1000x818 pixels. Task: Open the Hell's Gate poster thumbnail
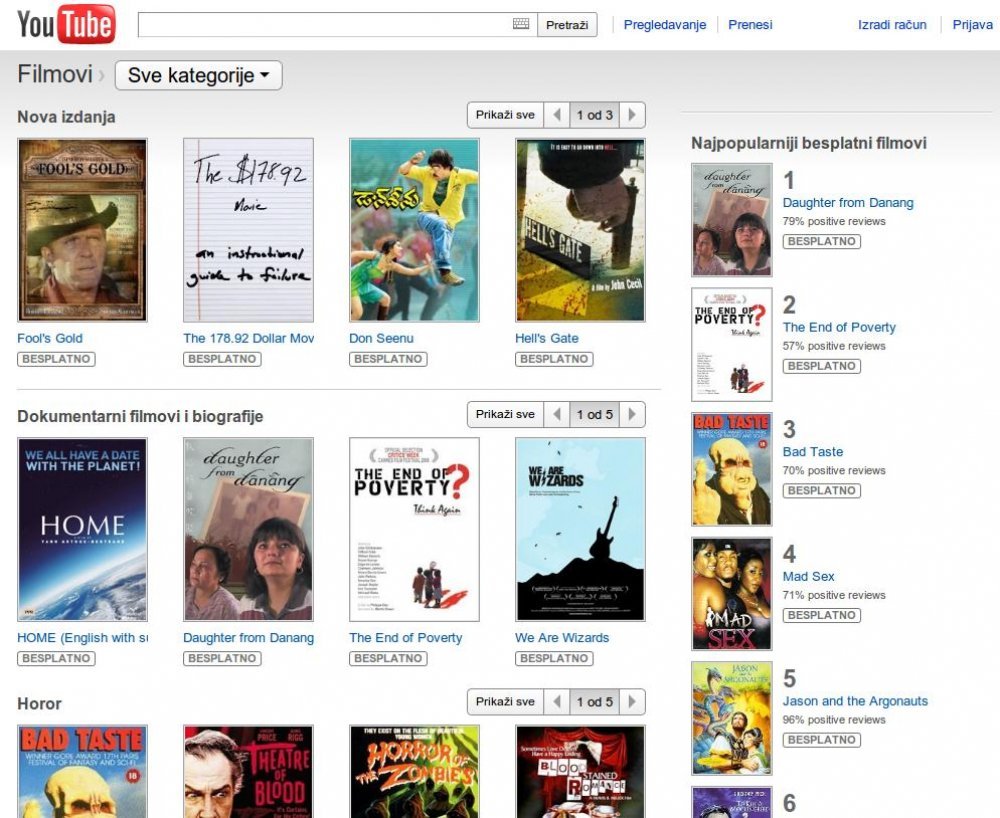580,230
